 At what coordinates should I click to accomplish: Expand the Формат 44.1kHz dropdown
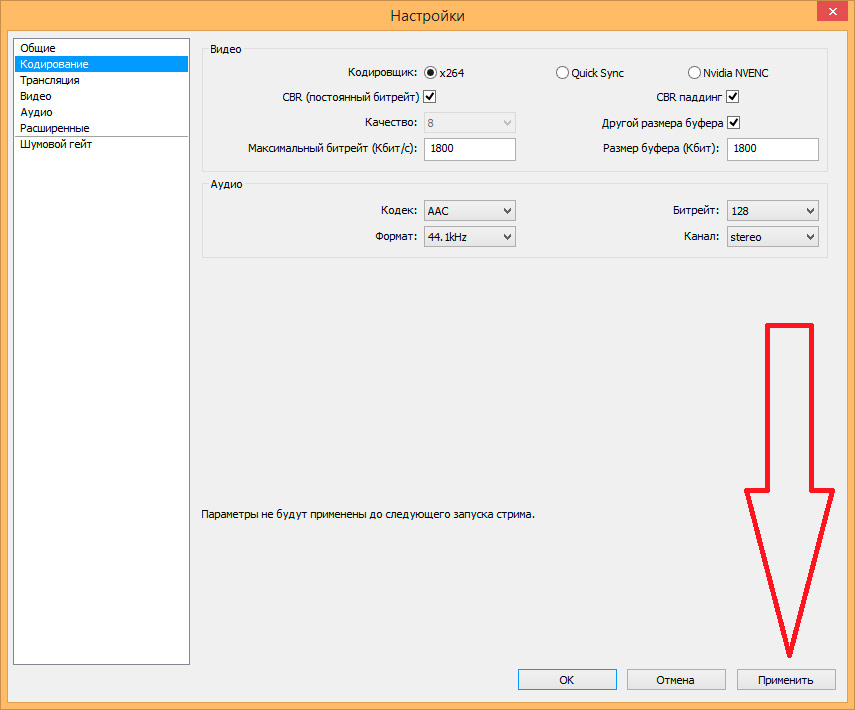tap(470, 237)
